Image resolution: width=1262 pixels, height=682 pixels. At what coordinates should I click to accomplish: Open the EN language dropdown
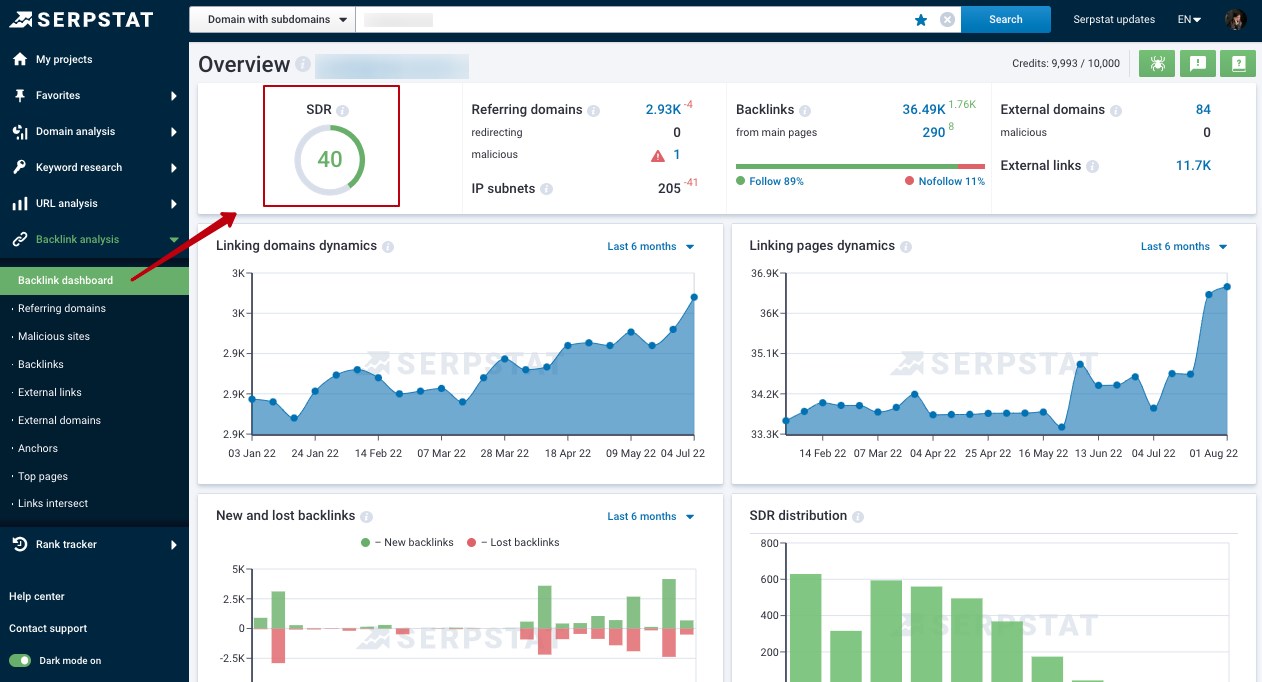[x=1190, y=19]
